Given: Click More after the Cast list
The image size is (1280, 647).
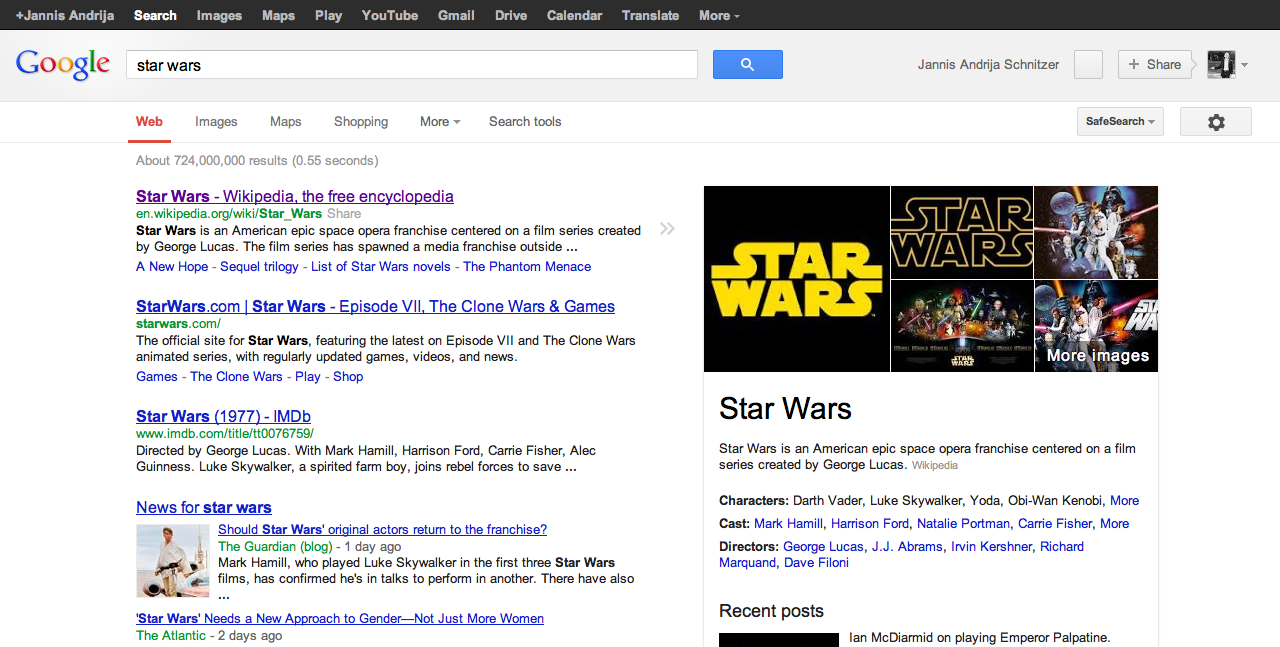Looking at the screenshot, I should 1114,524.
